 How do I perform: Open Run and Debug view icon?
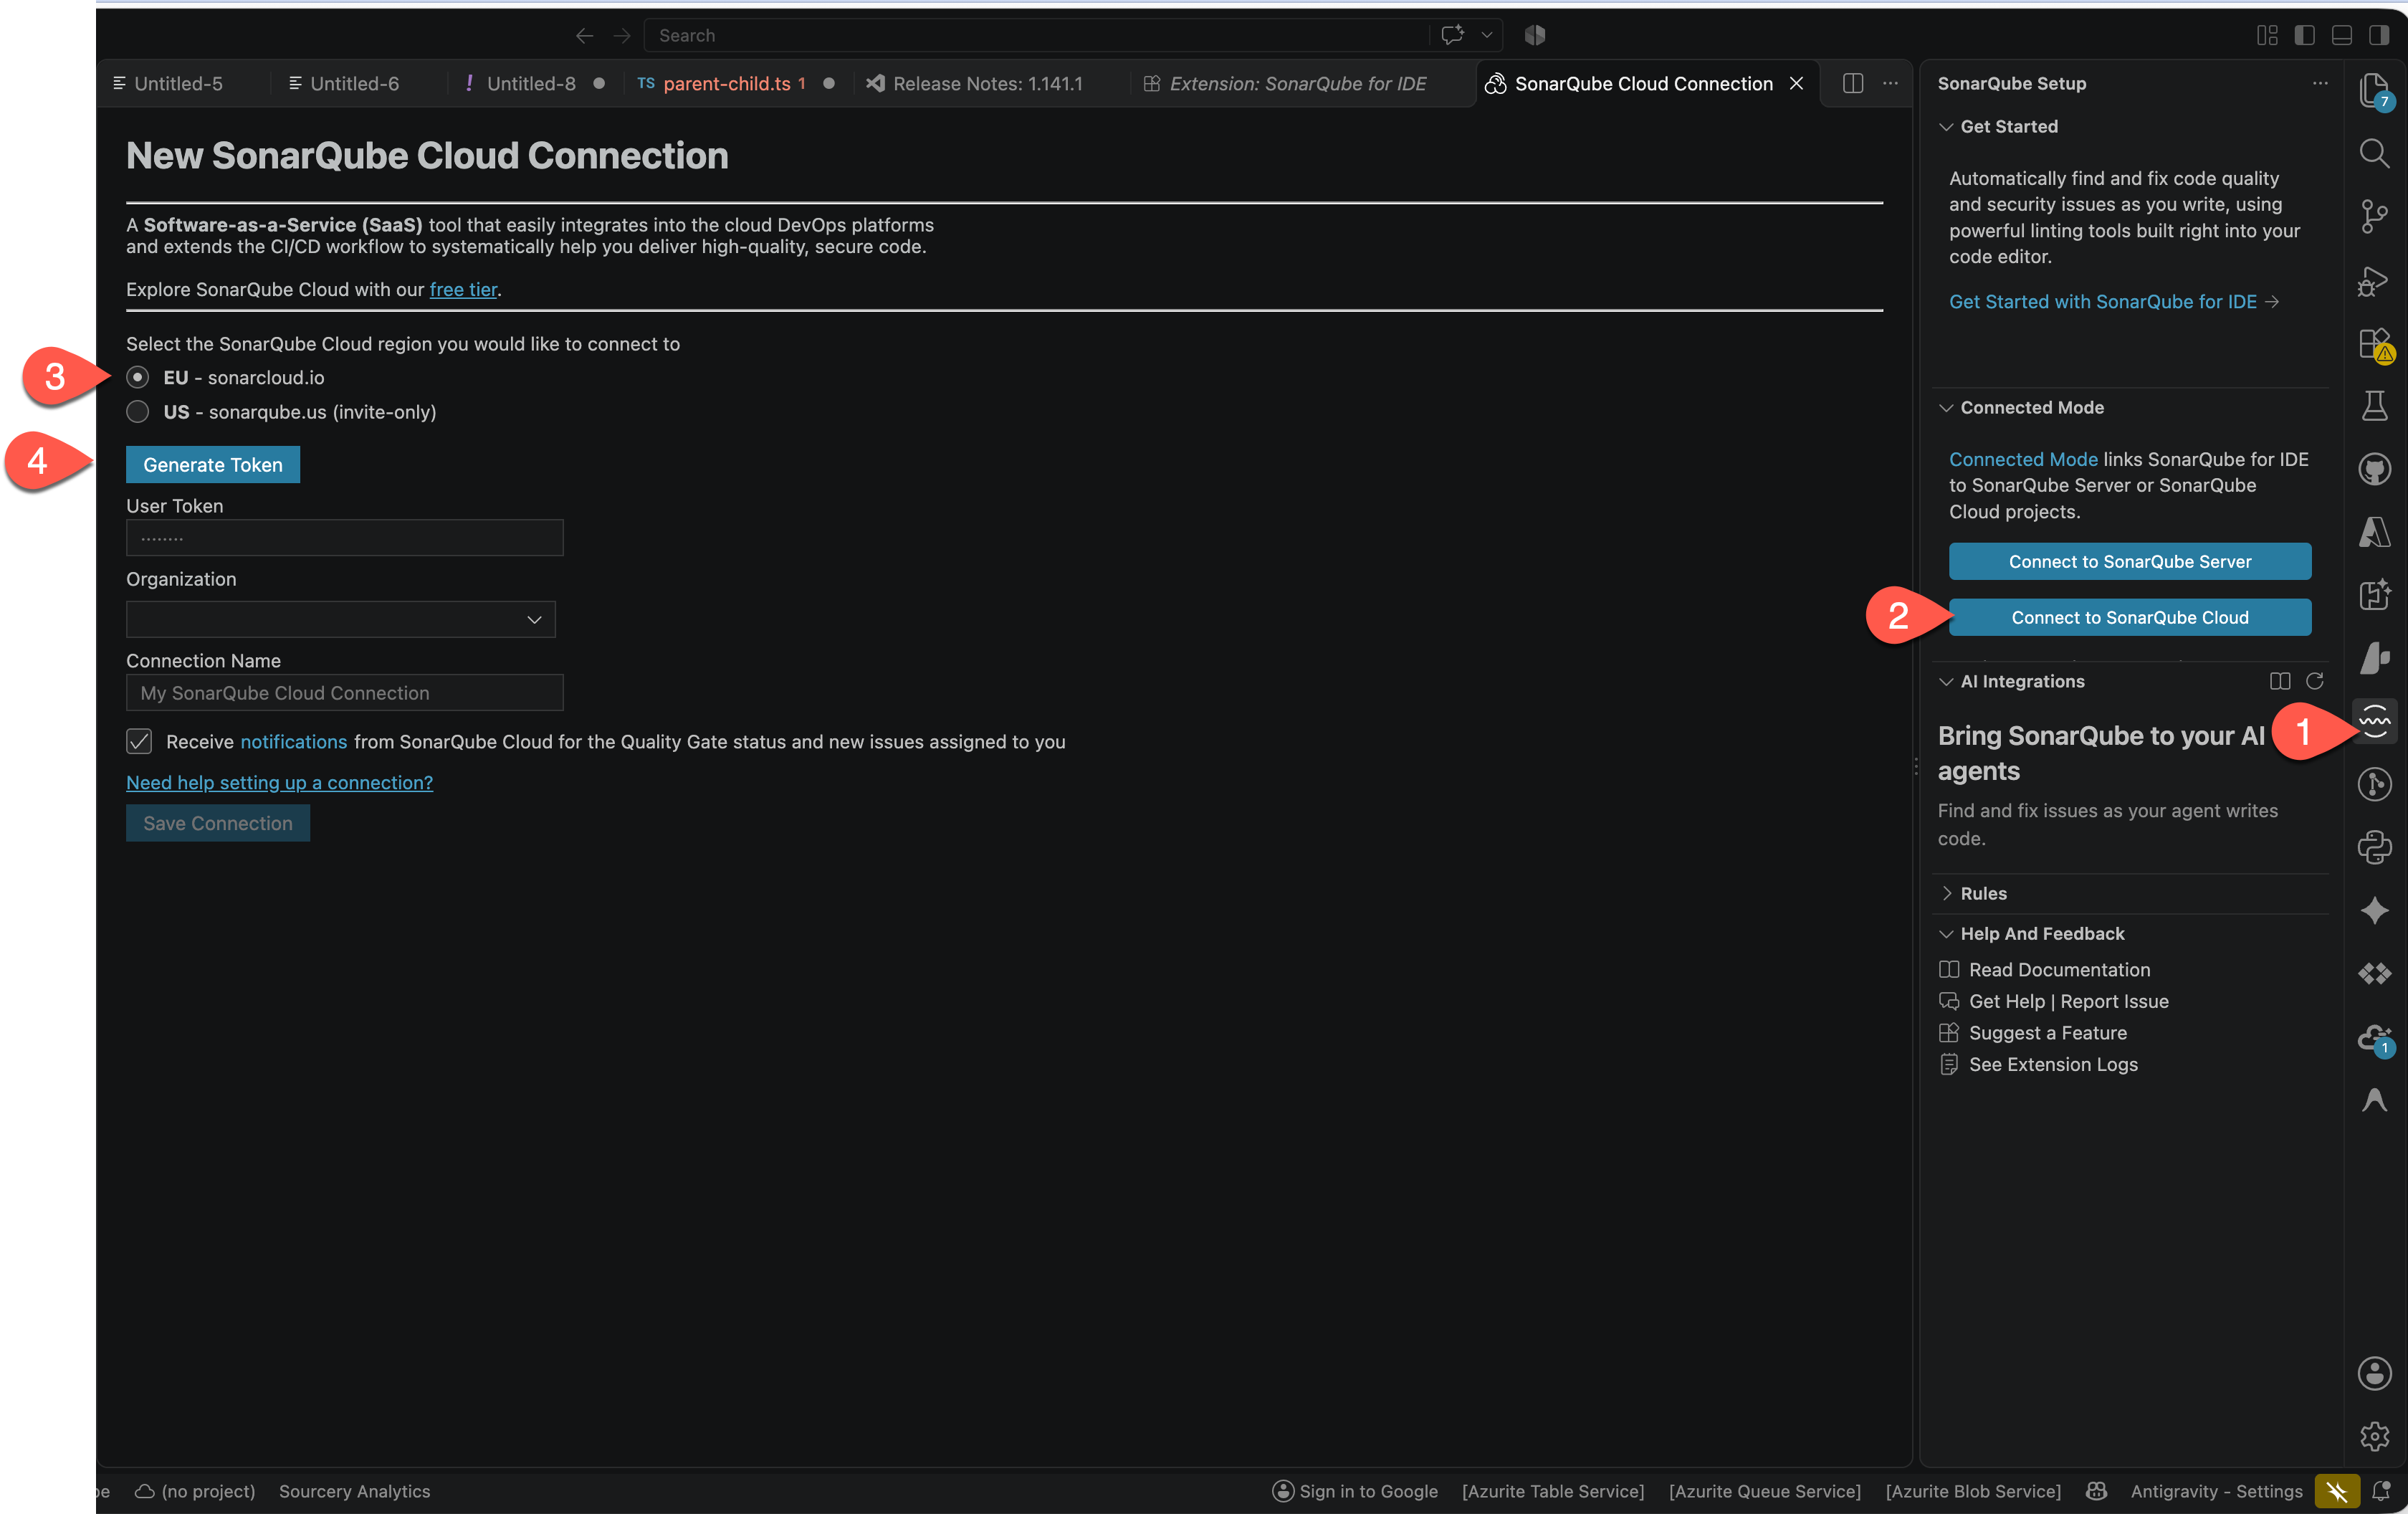(2374, 281)
